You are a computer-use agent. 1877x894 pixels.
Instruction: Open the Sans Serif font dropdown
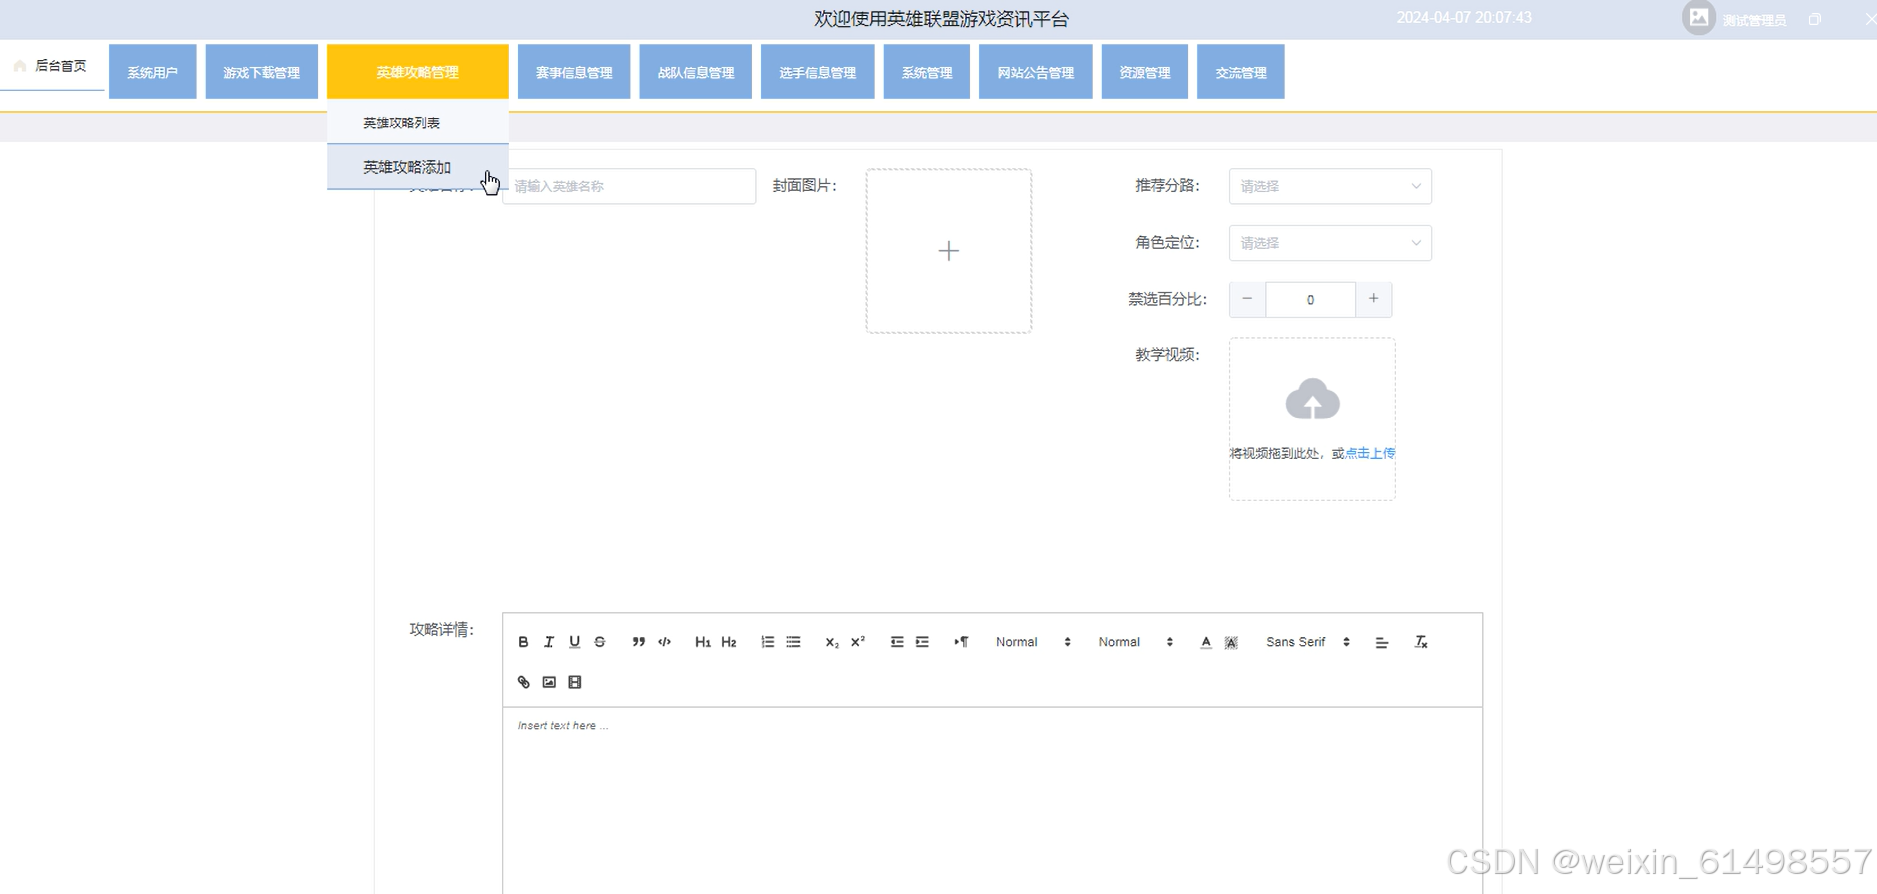[x=1308, y=642]
